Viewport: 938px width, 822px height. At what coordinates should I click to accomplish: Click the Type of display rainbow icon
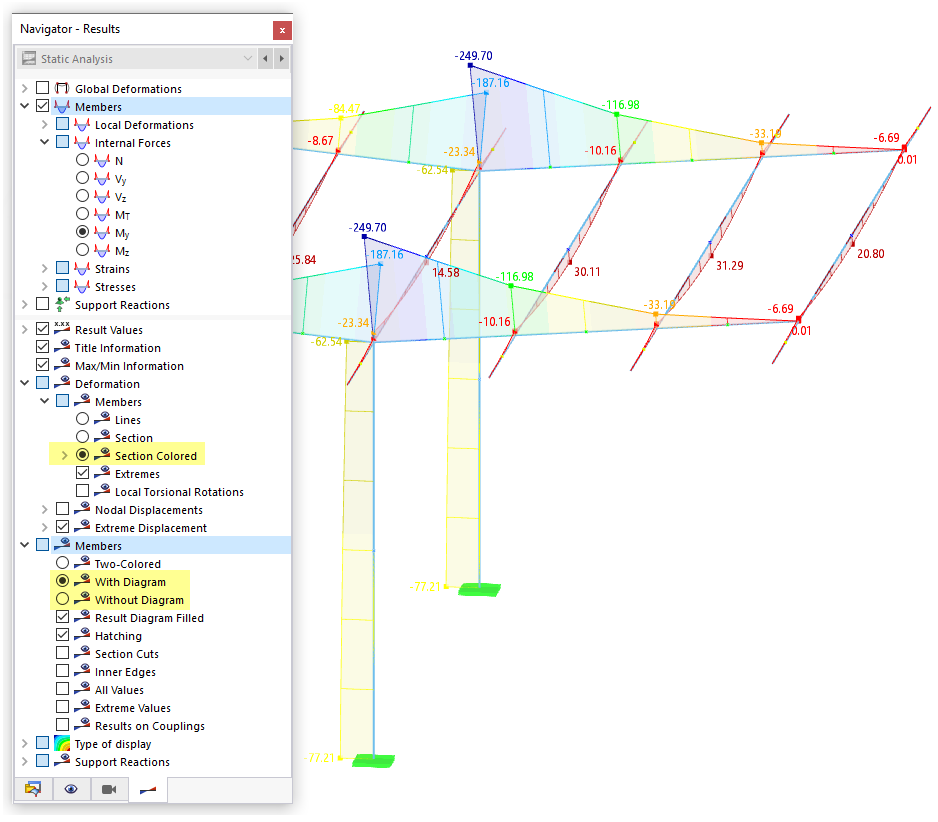(62, 743)
